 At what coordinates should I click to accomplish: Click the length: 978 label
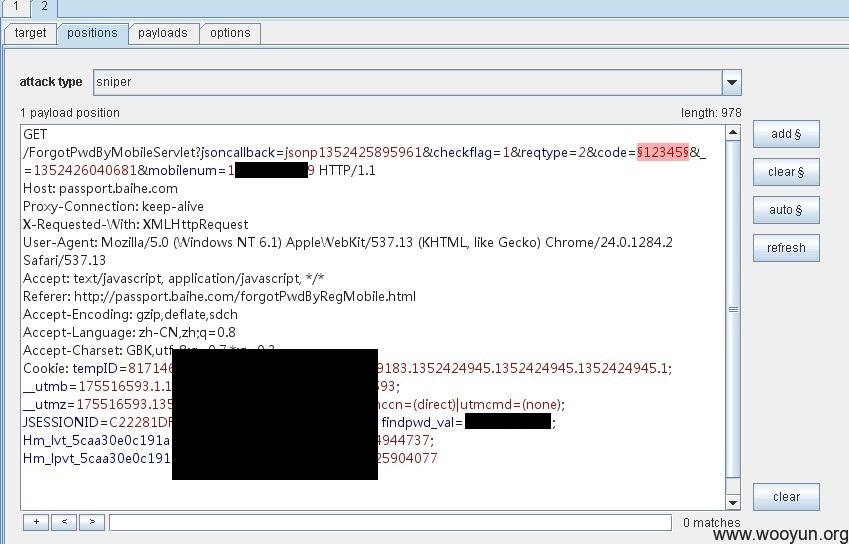coord(711,113)
